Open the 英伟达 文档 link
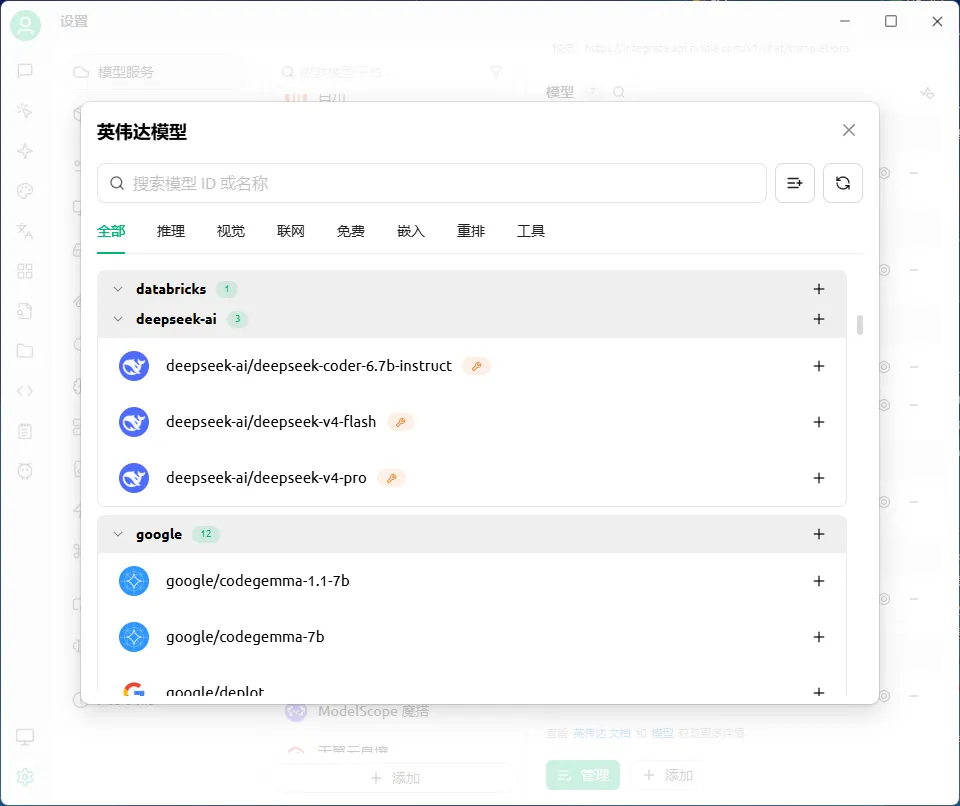The image size is (960, 806). [x=601, y=733]
